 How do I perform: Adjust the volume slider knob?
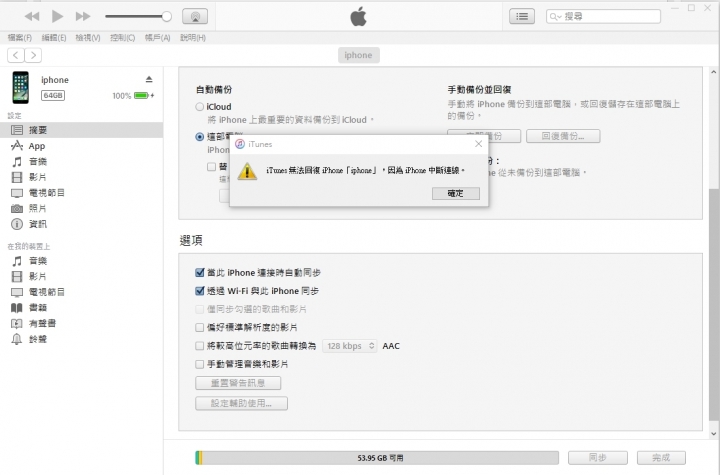pyautogui.click(x=167, y=17)
